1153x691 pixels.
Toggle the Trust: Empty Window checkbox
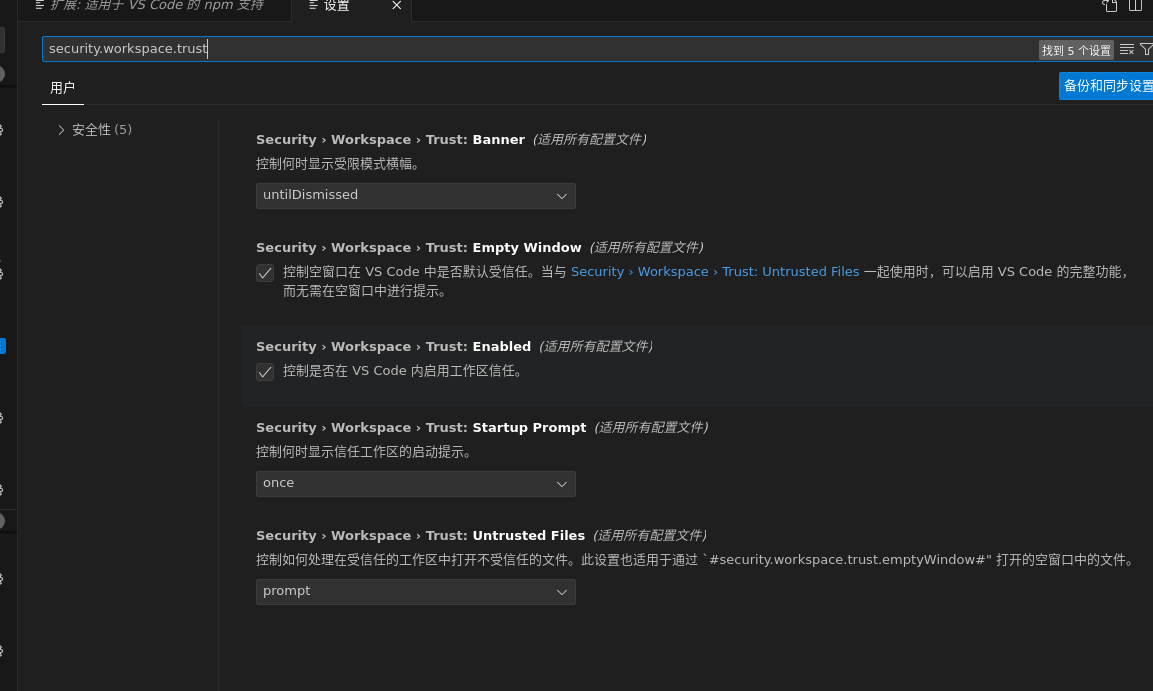click(265, 273)
